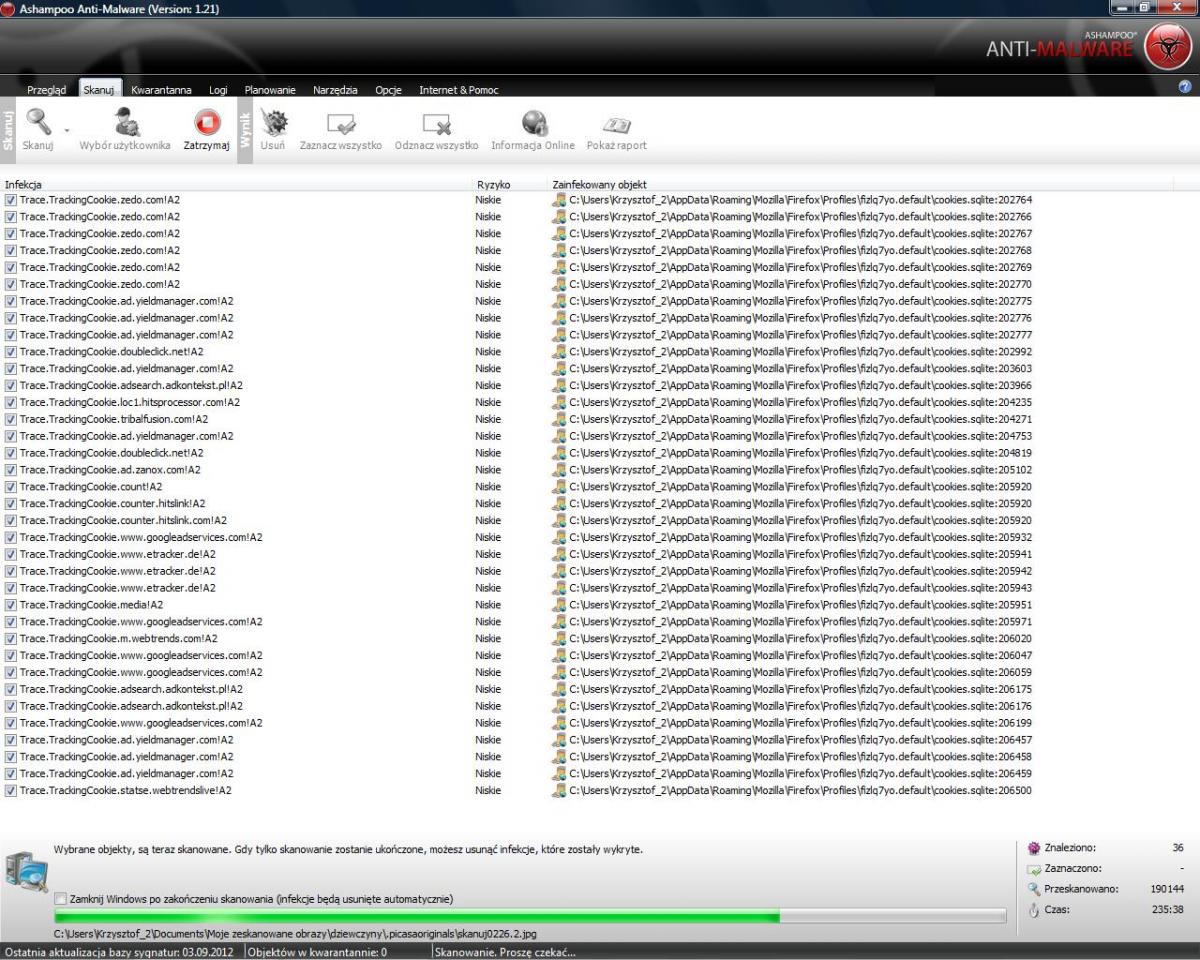
Task: Click the file icon of the cookies.sqlite:202764 row
Action: pos(560,200)
